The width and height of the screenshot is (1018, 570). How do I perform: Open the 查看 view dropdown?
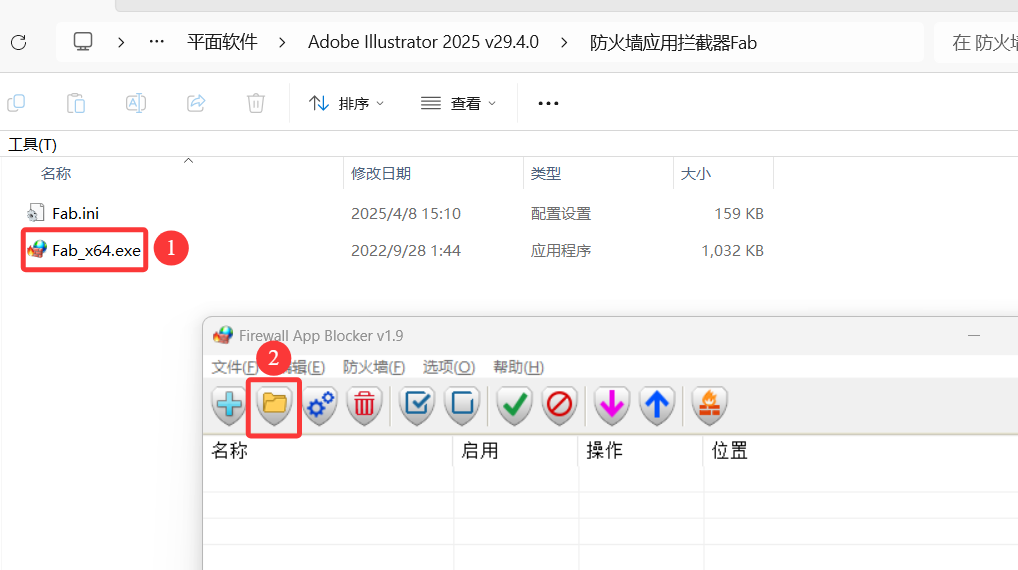pos(458,103)
